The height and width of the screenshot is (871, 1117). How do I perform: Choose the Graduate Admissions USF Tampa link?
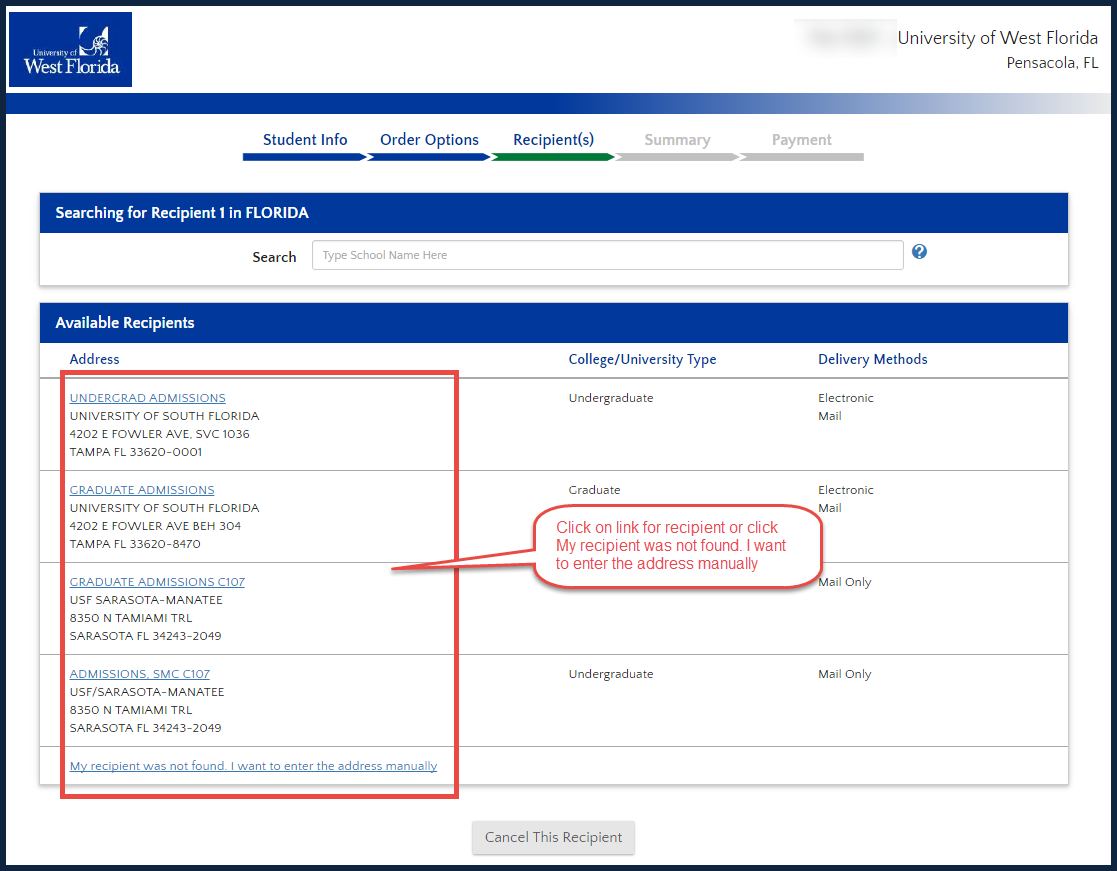(x=142, y=490)
